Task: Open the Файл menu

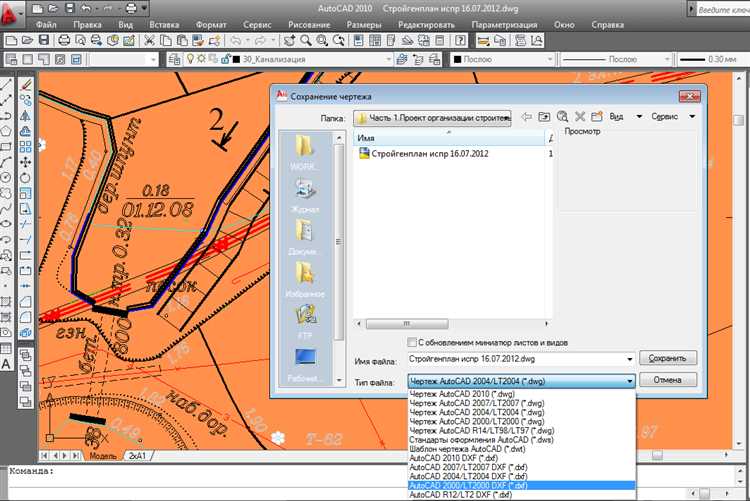Action: pyautogui.click(x=46, y=24)
